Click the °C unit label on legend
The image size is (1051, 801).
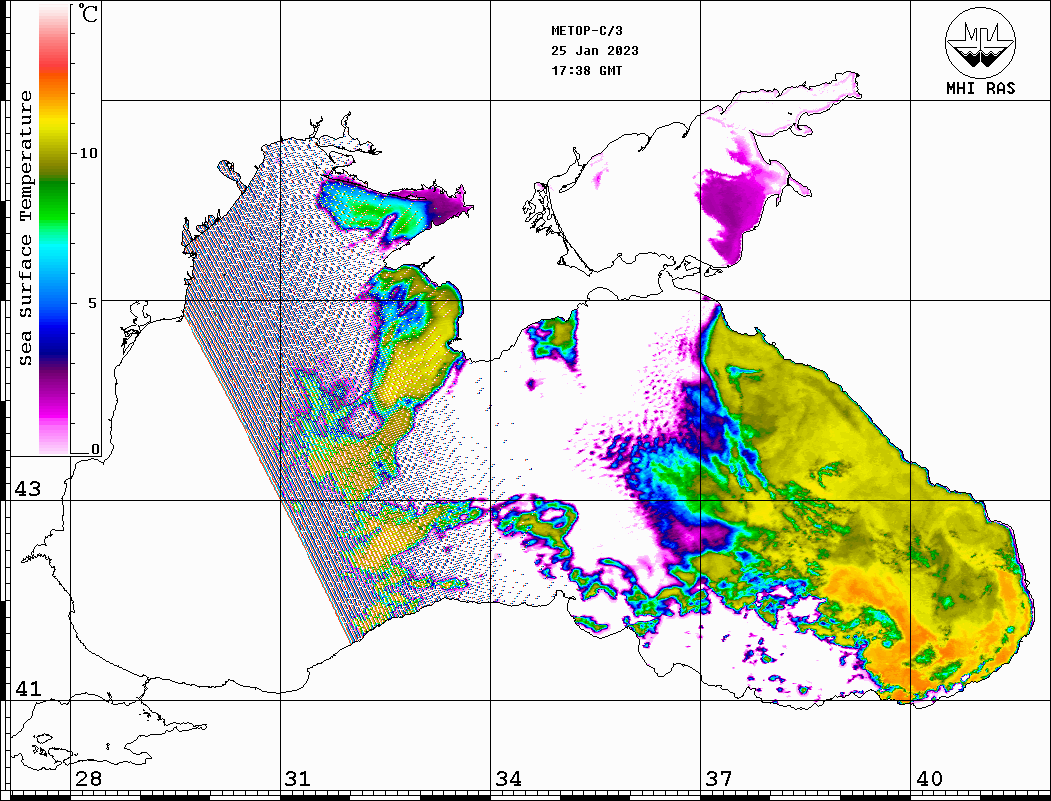tap(87, 13)
